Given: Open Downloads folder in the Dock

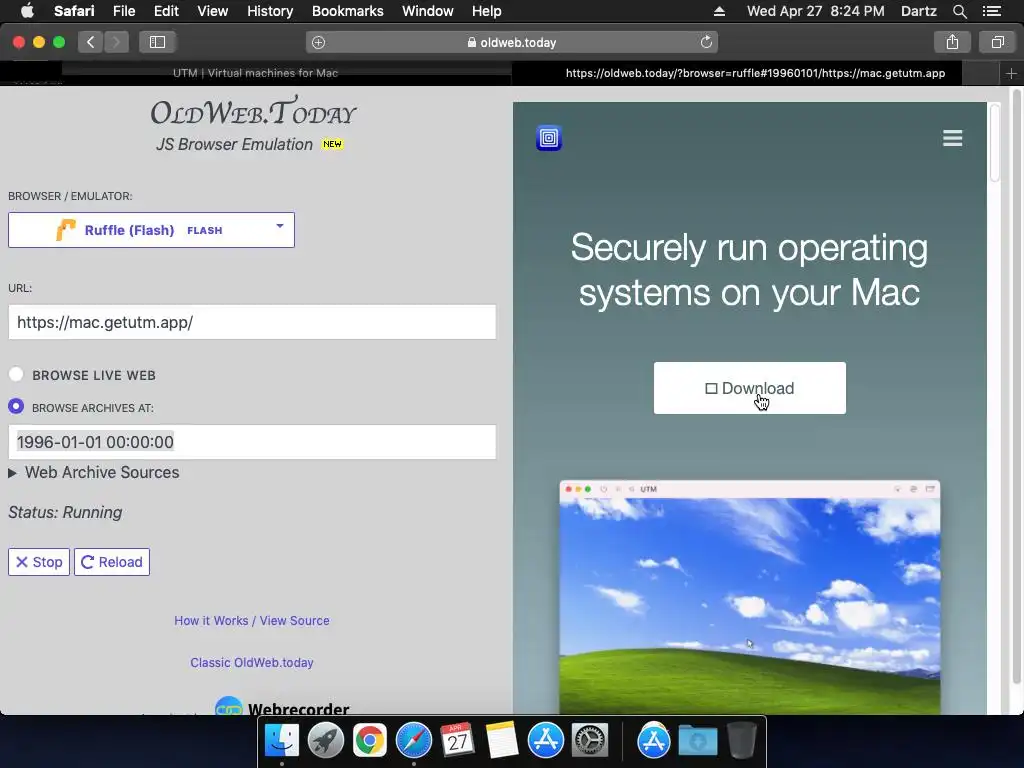Looking at the screenshot, I should (697, 741).
